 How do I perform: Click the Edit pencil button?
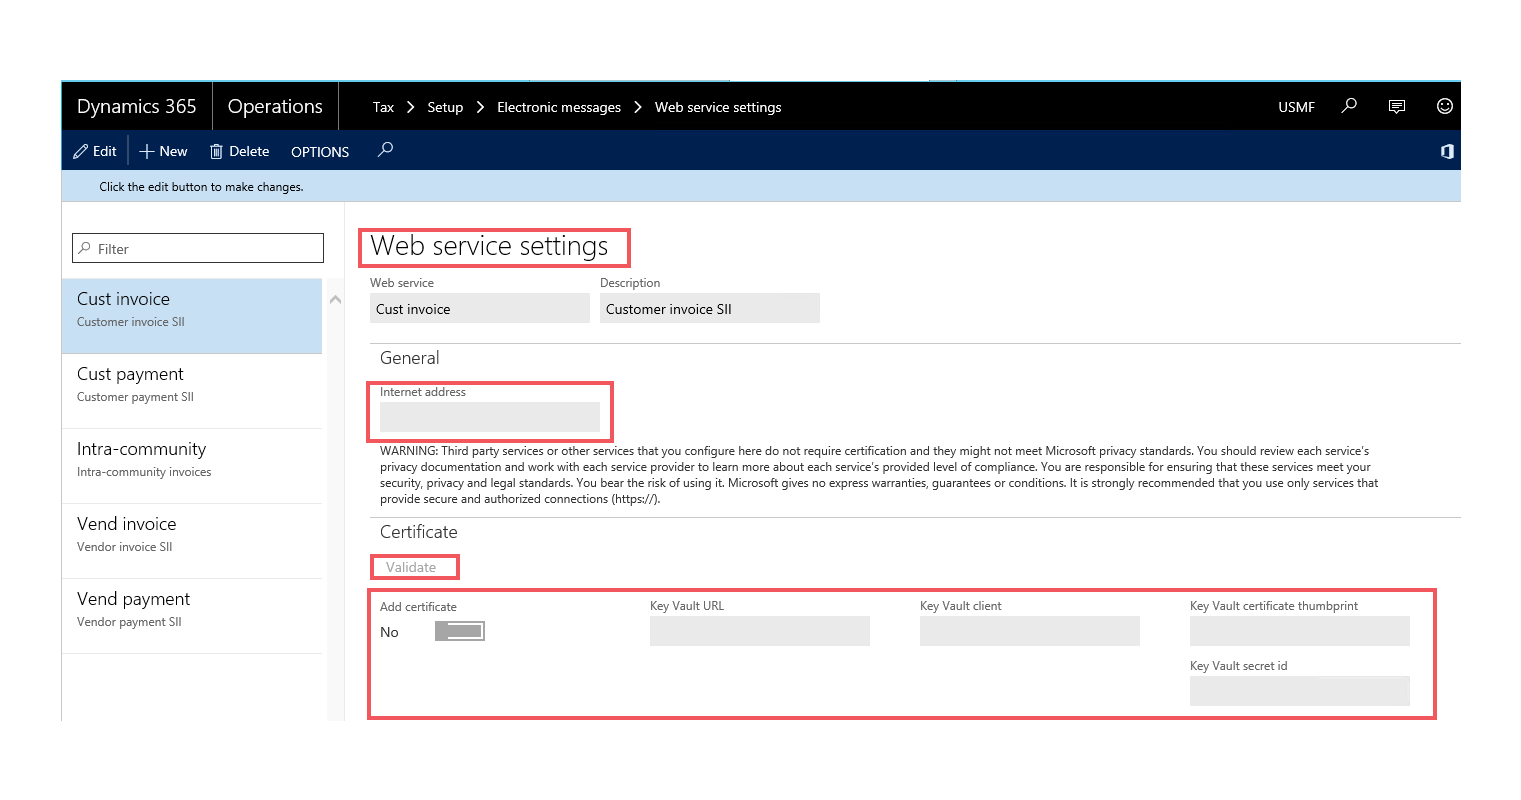pos(95,151)
